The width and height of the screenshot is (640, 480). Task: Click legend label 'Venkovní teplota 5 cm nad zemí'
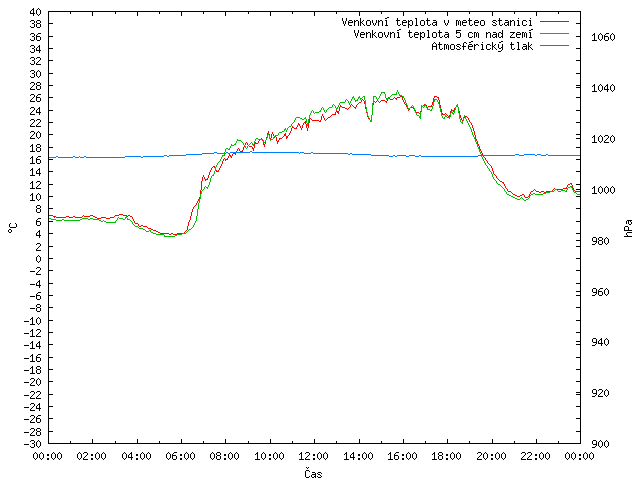click(443, 34)
